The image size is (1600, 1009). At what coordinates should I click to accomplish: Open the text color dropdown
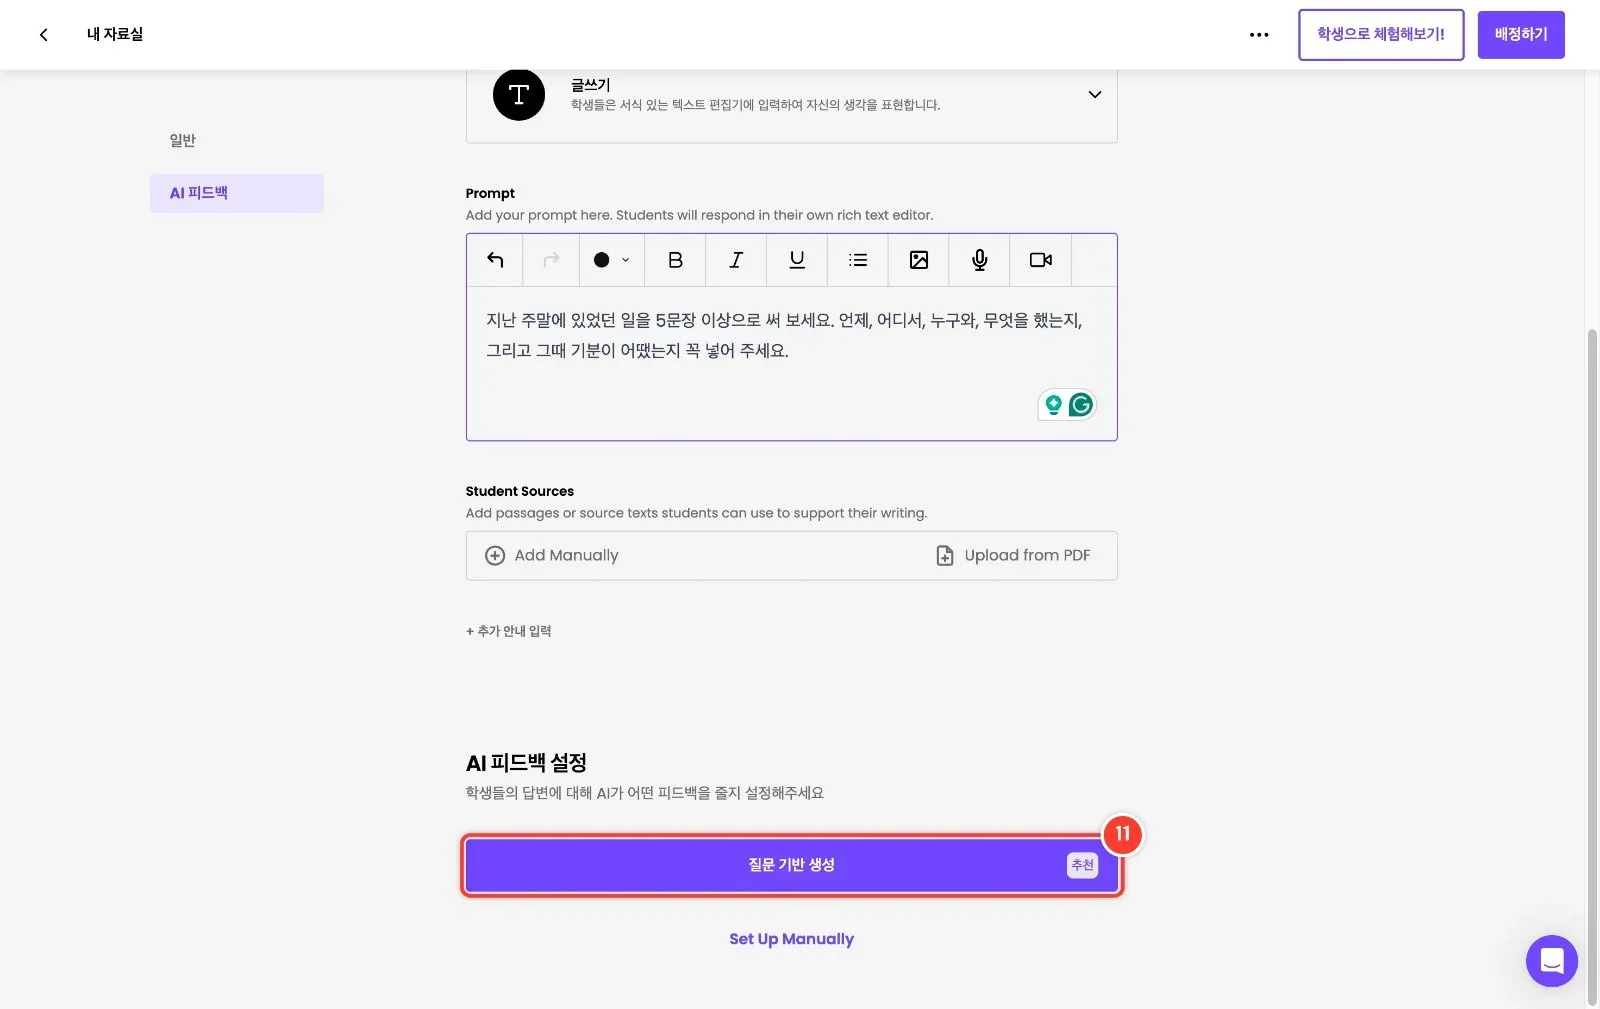click(611, 260)
